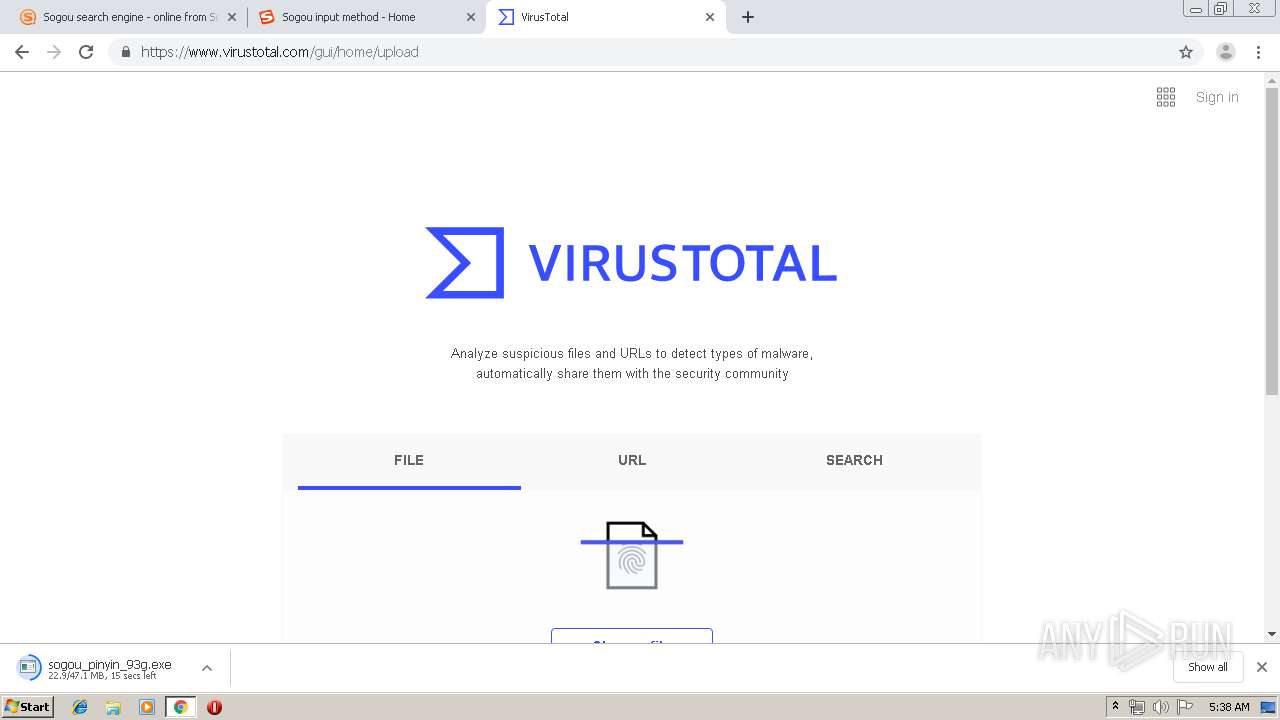Close the Sogou search engine tab
This screenshot has height=720, width=1280.
[232, 17]
